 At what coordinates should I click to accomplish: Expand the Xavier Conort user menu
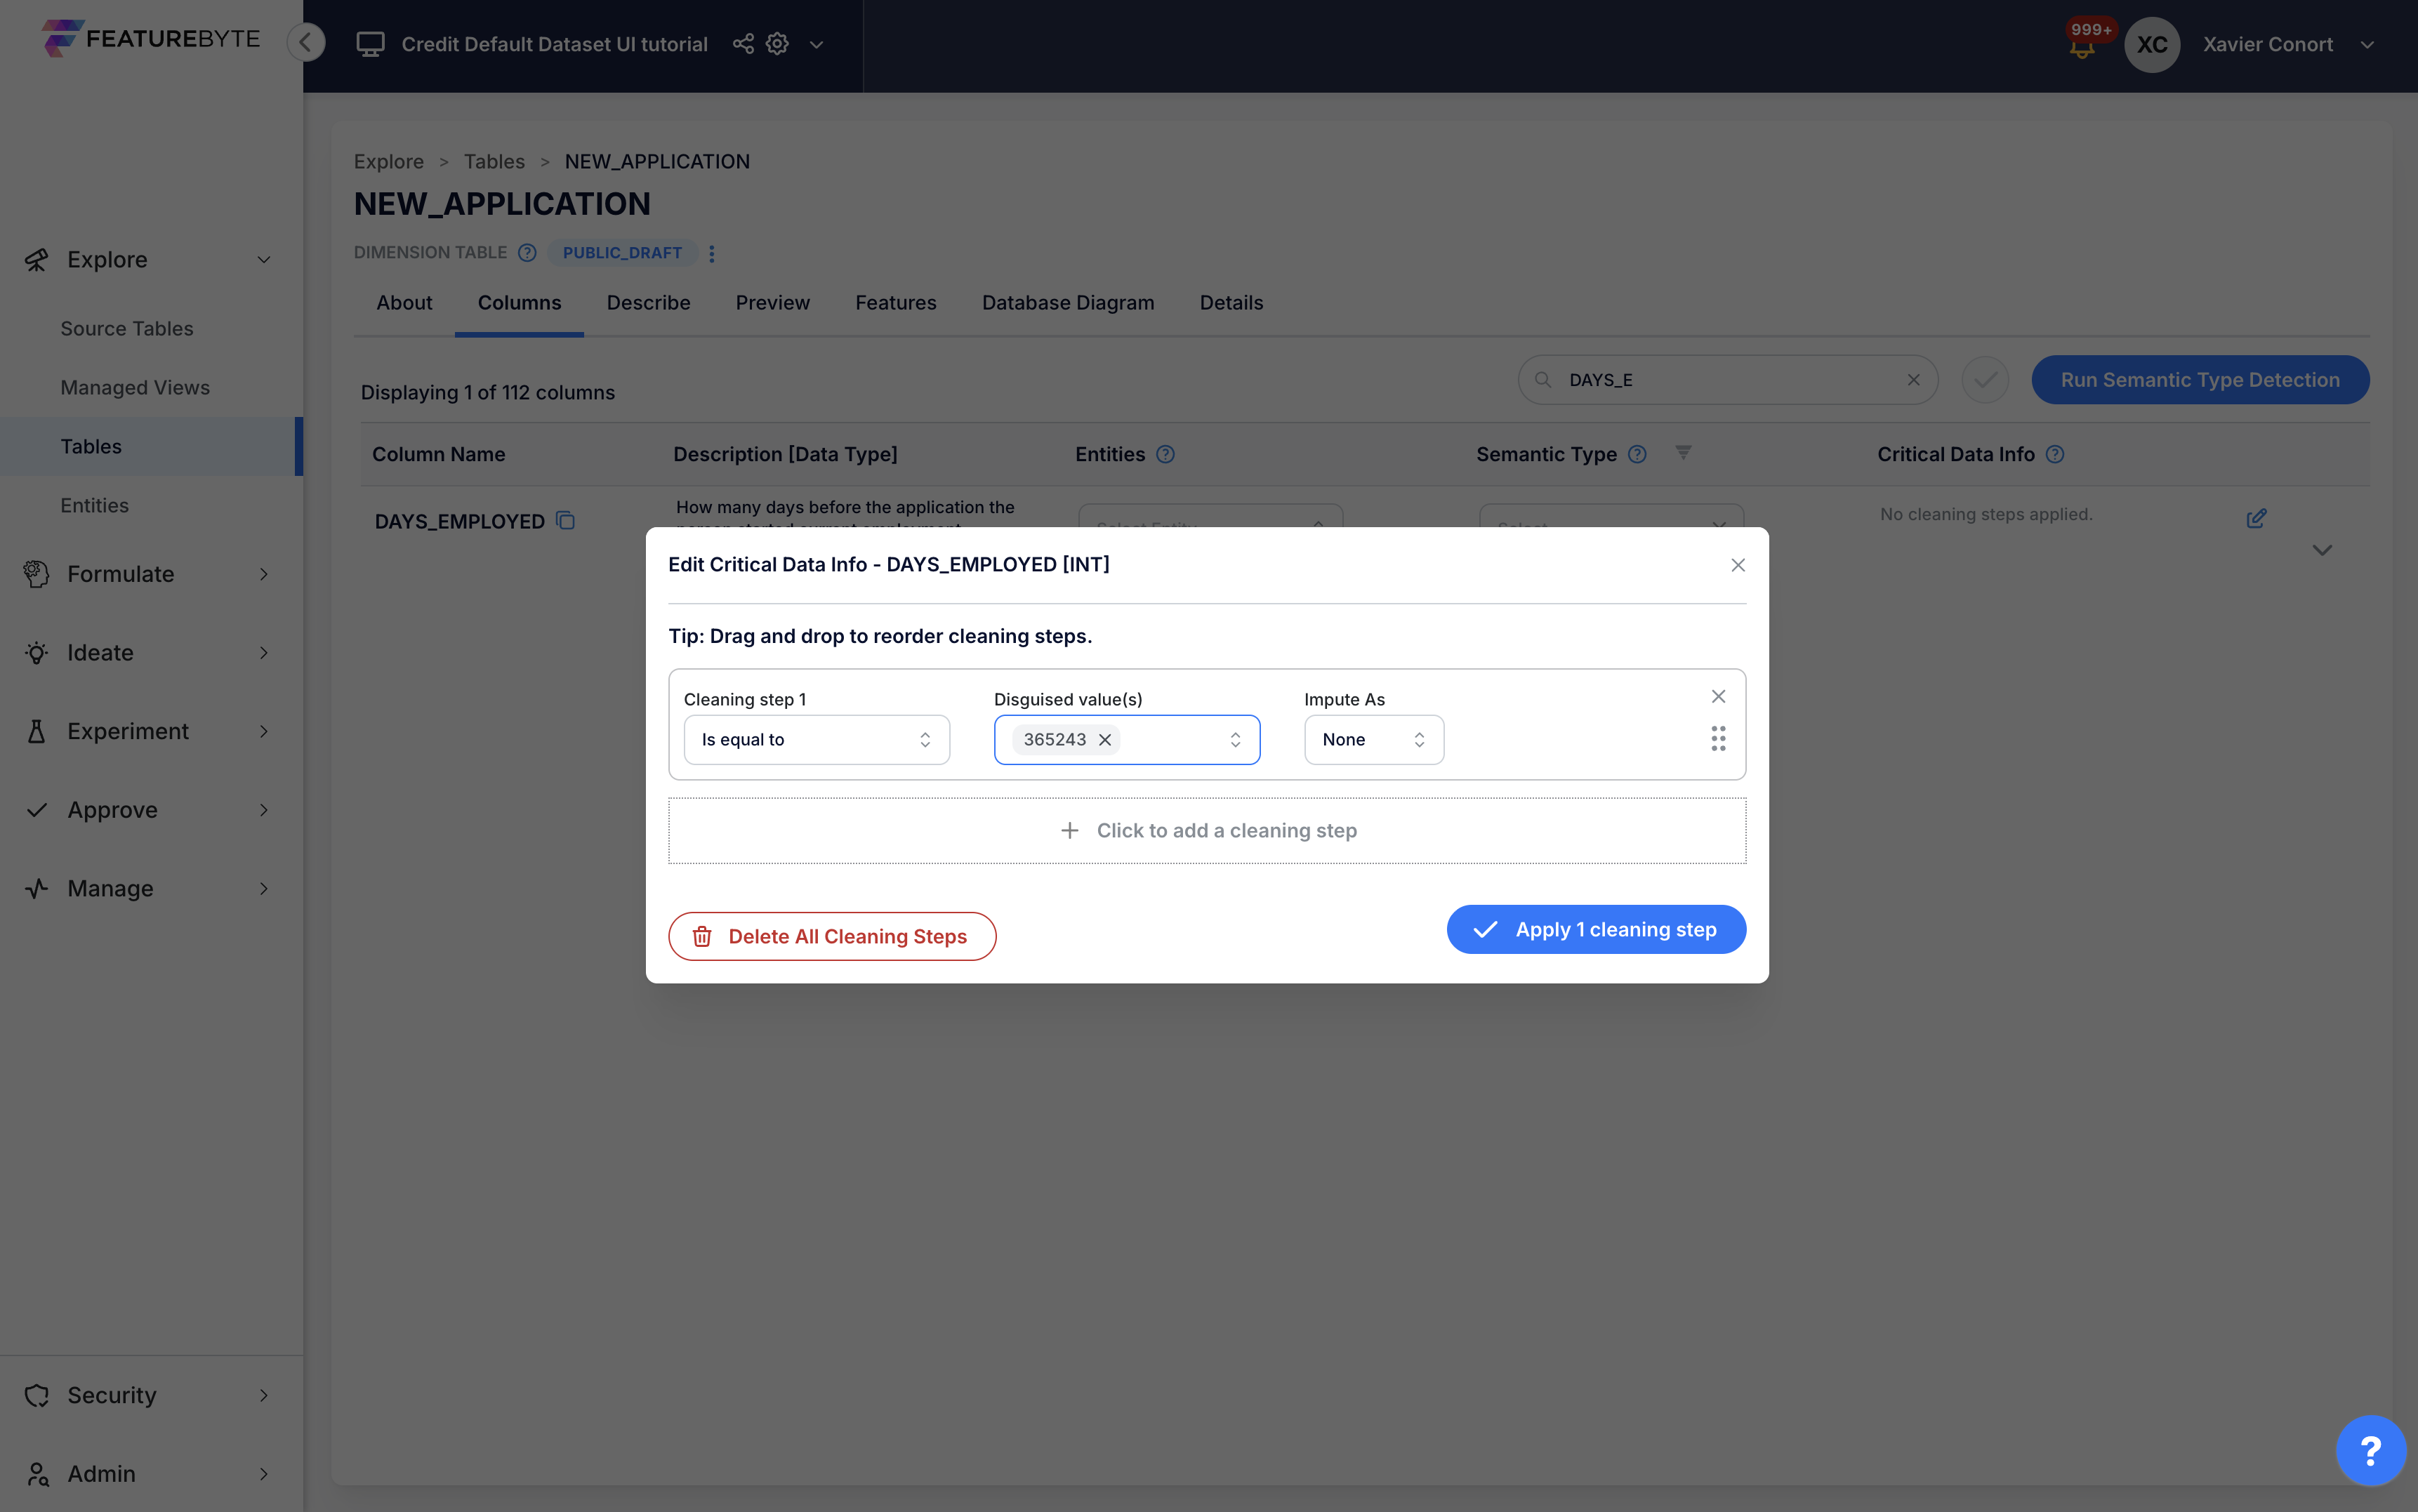(2366, 45)
